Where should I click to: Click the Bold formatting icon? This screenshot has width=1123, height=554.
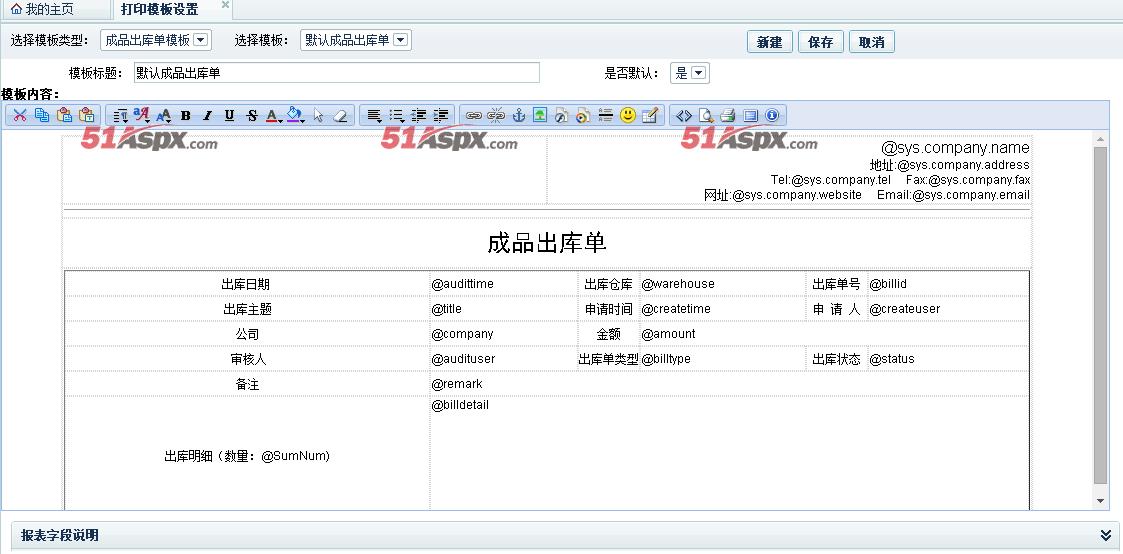(x=185, y=115)
